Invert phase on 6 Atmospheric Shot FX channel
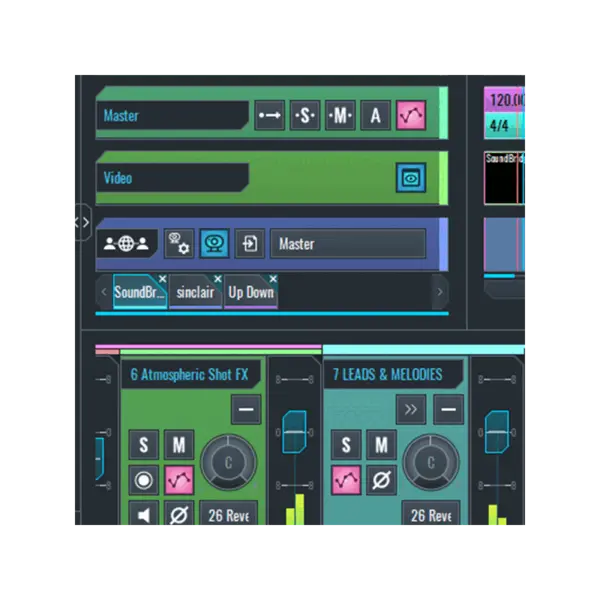Viewport: 600px width, 600px height. click(179, 514)
